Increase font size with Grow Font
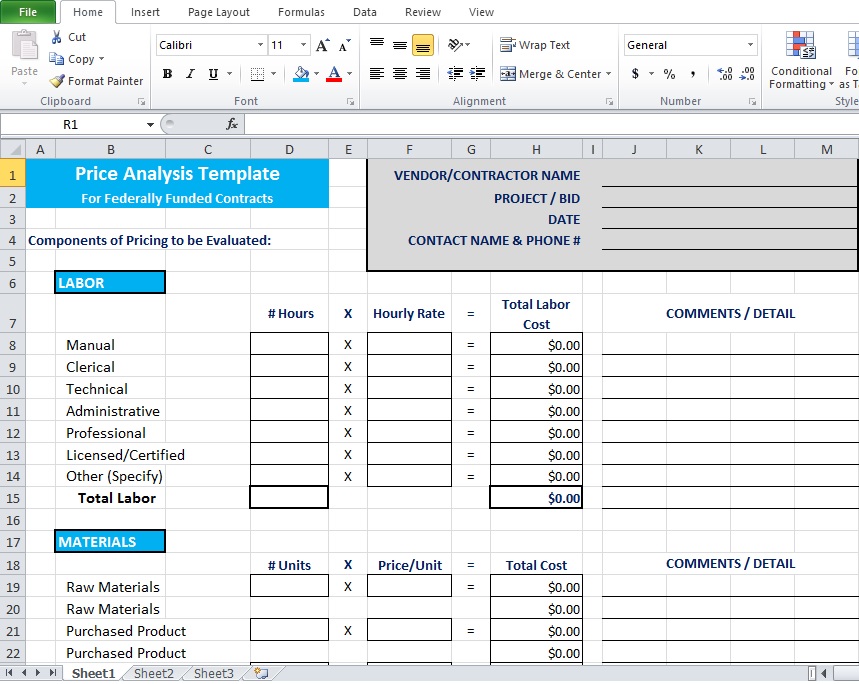859x684 pixels. click(x=323, y=45)
